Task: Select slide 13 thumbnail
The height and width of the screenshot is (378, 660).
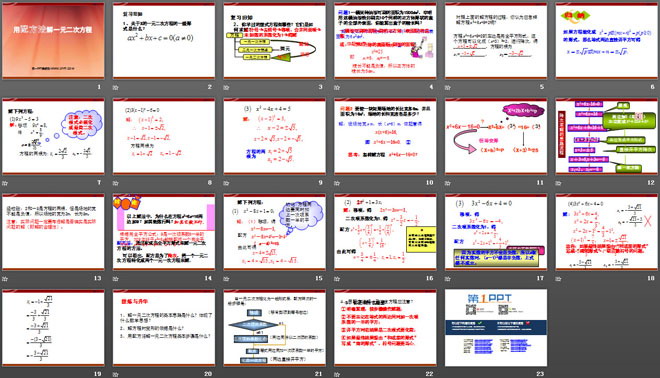Action: click(x=53, y=232)
